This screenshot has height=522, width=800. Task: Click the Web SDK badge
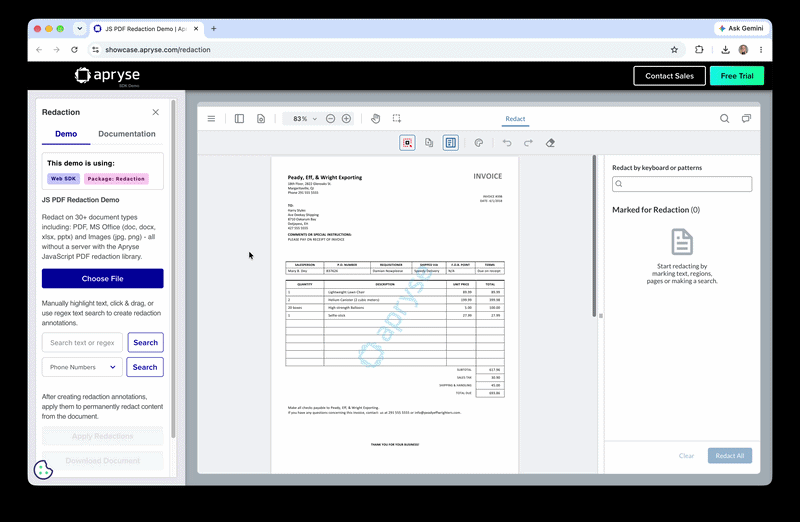click(63, 179)
